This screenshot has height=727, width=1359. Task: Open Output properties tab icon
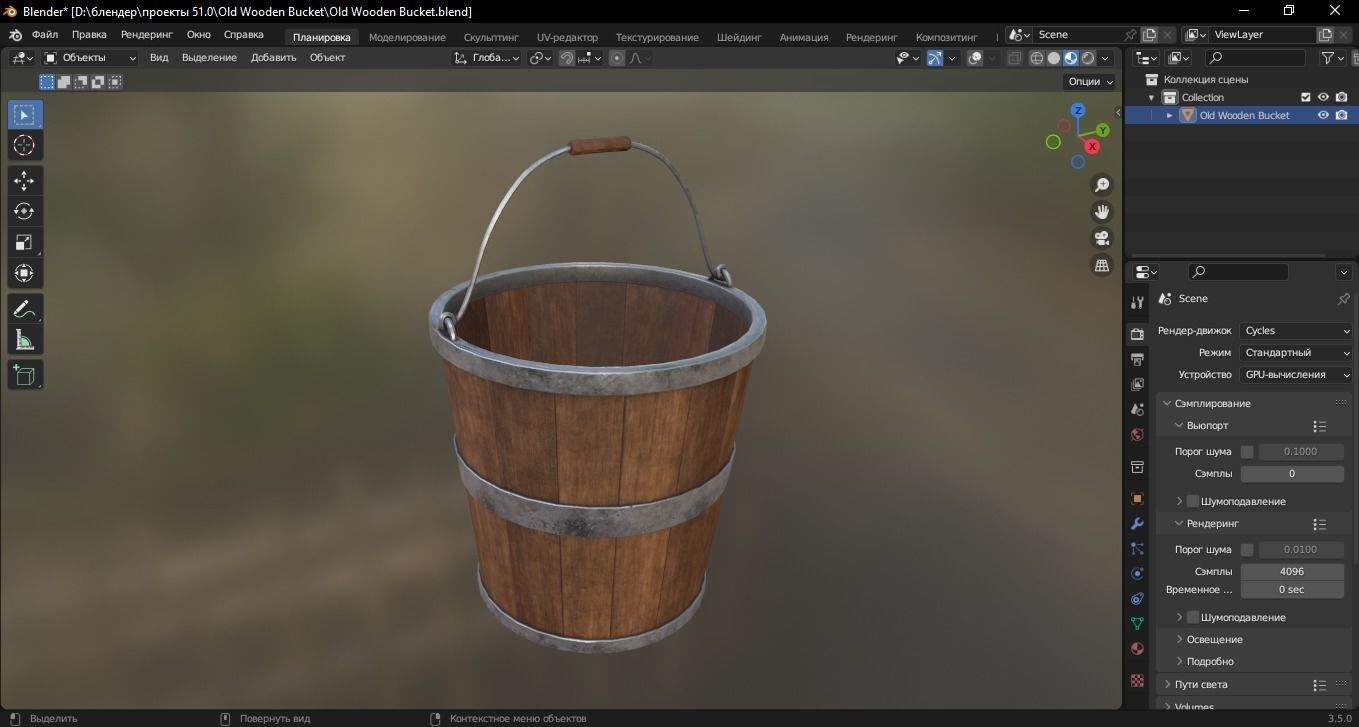[x=1137, y=359]
